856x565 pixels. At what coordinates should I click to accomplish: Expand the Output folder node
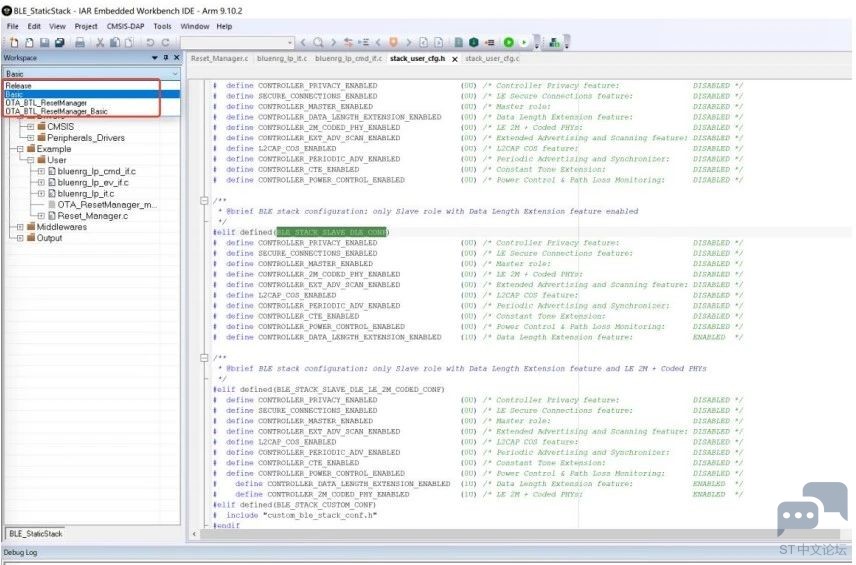(x=20, y=238)
